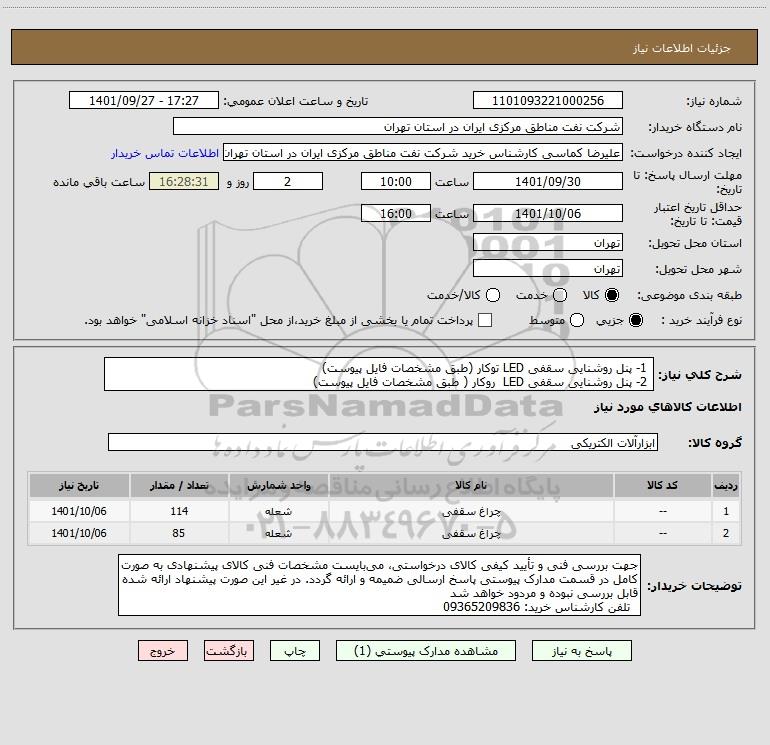
Task: Click the requester name field علیرضا کماسی
Action: [x=423, y=153]
